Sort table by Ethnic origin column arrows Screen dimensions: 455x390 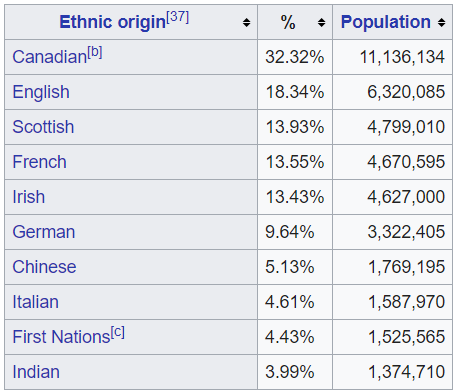246,23
